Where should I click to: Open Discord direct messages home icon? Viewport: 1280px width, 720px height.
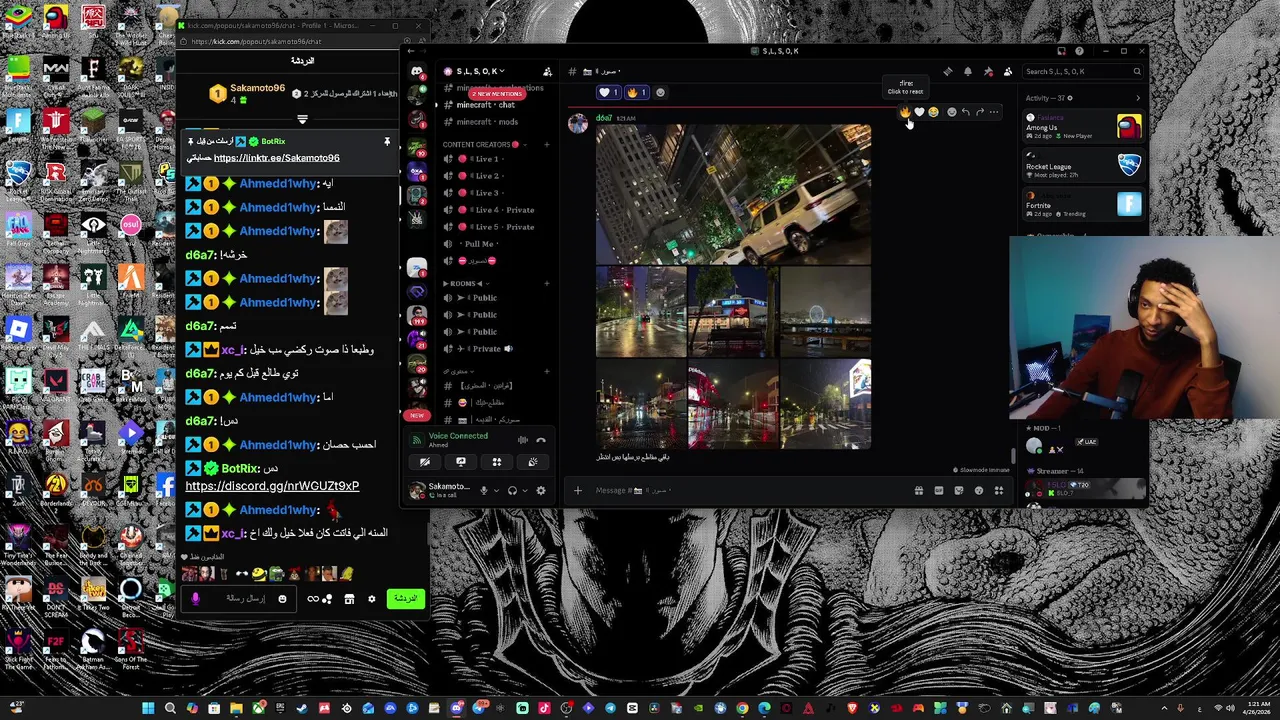pyautogui.click(x=417, y=71)
